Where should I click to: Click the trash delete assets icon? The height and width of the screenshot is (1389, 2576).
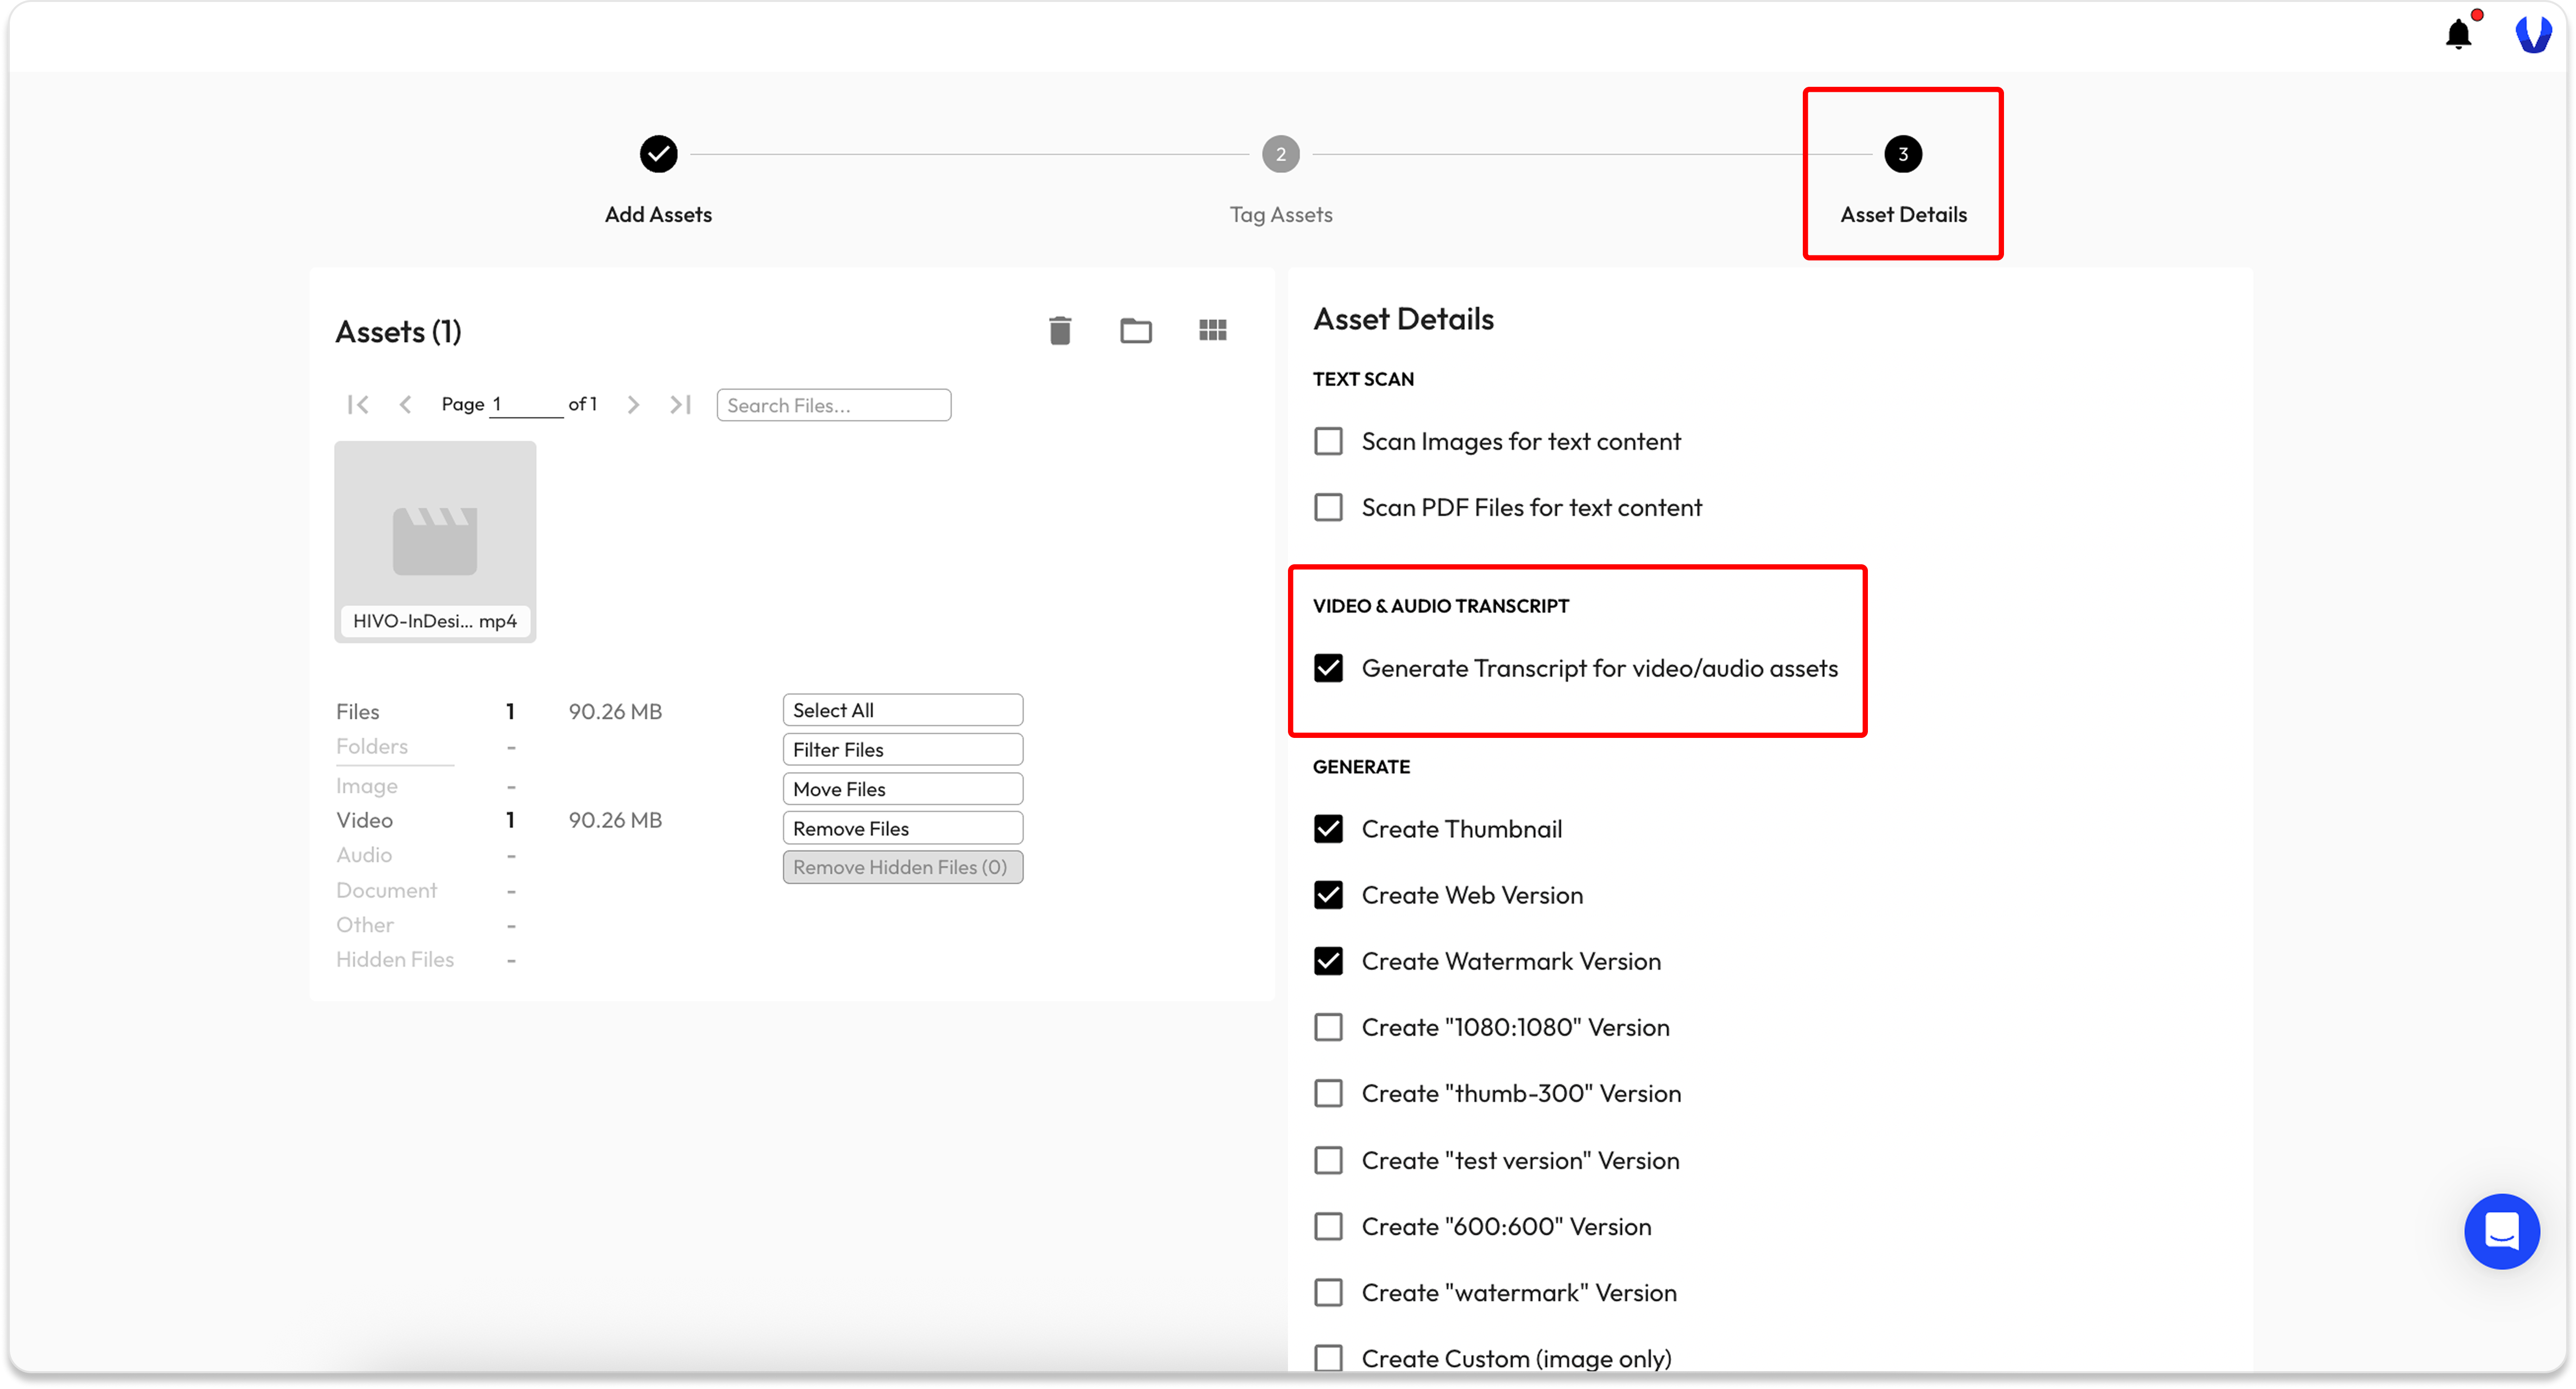[1060, 330]
